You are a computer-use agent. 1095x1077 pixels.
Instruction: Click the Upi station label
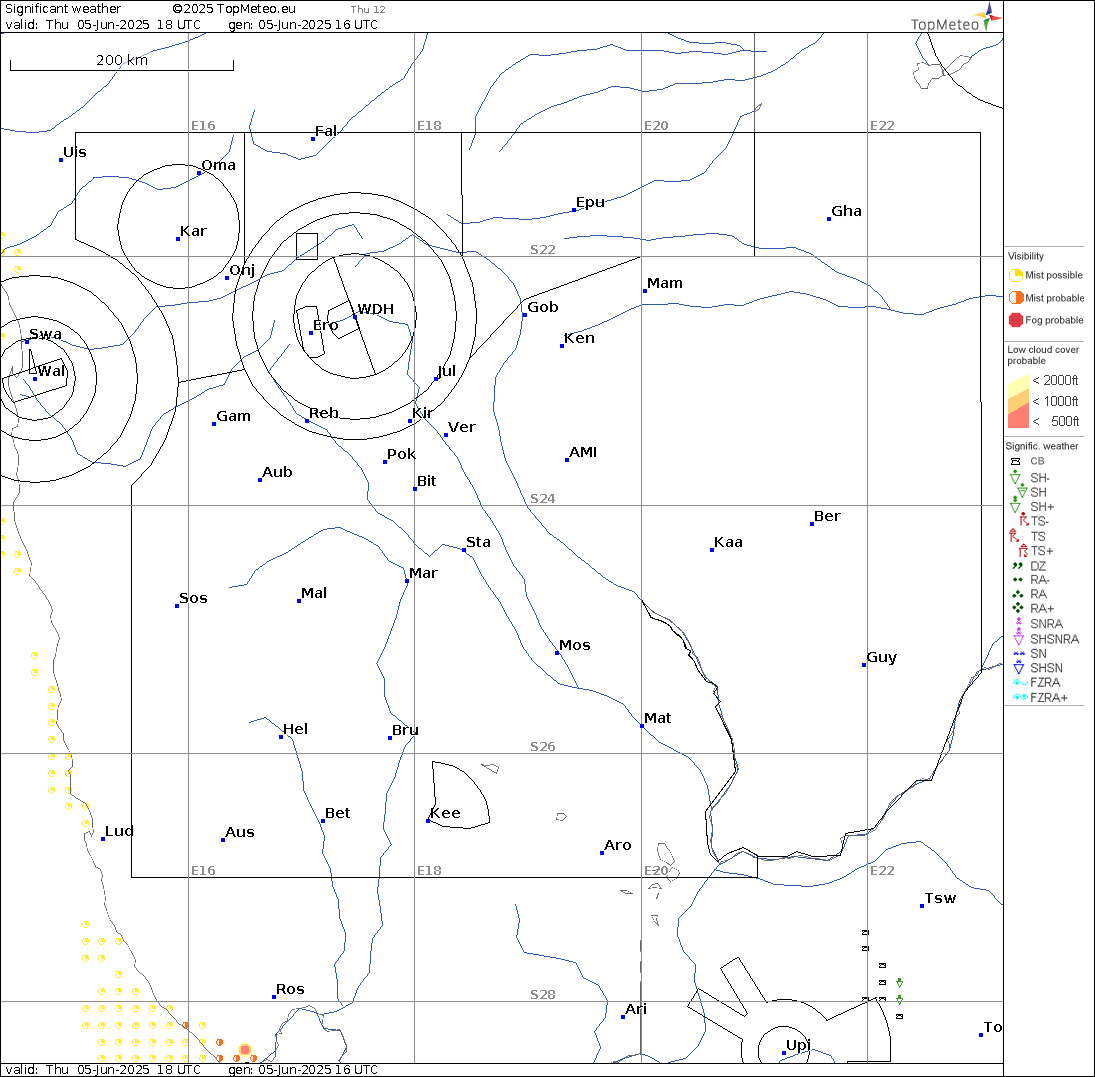click(798, 1045)
